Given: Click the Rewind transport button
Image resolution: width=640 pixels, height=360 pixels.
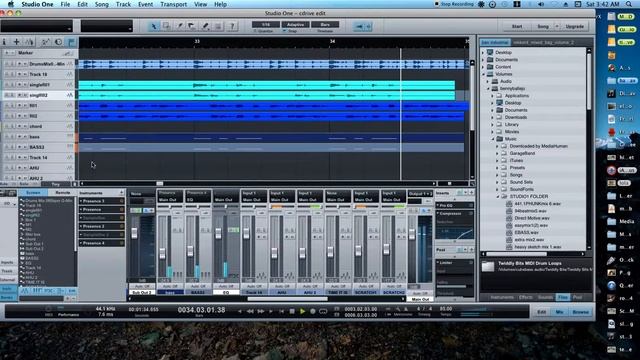Looking at the screenshot, I should [x=250, y=311].
